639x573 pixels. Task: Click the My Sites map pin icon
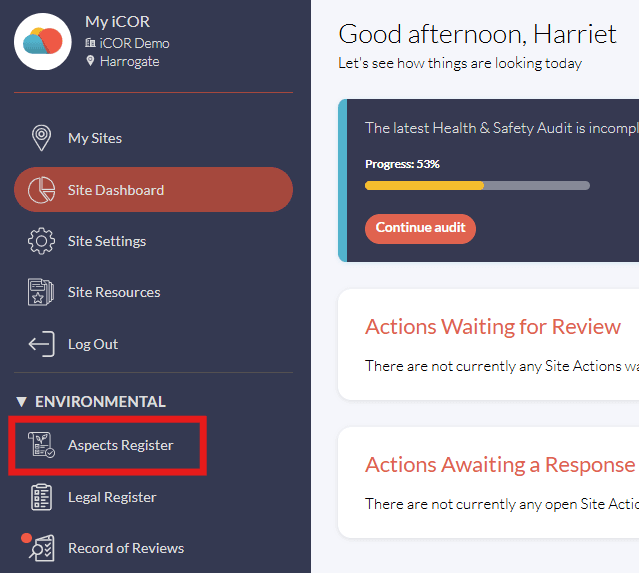[41, 138]
